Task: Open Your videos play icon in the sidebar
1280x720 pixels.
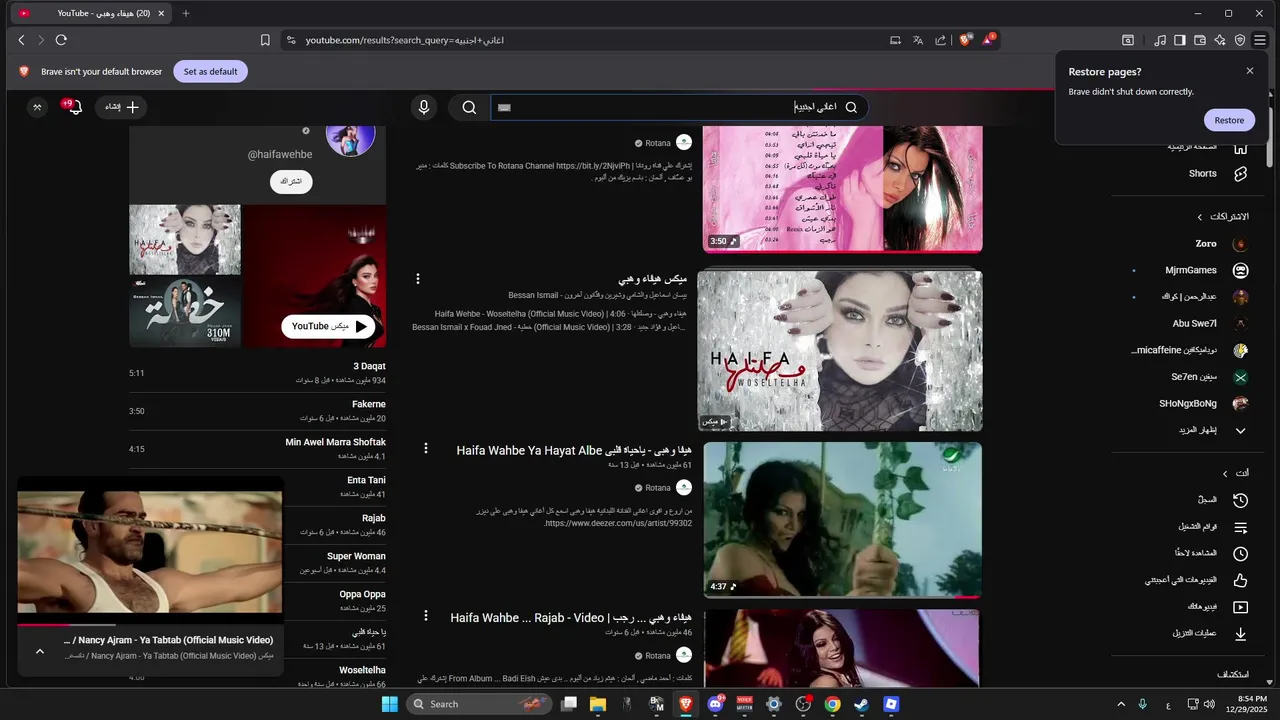Action: coord(1240,607)
